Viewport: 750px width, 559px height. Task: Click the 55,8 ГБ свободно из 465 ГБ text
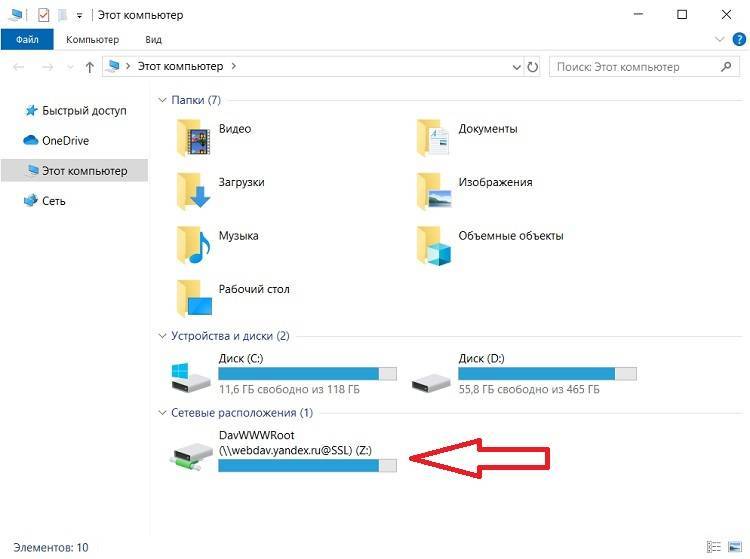point(529,389)
